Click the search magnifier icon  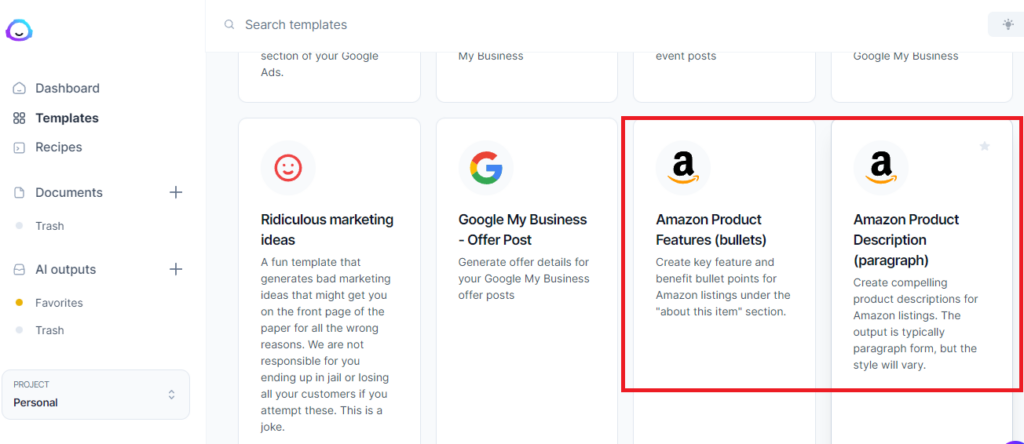(x=229, y=25)
